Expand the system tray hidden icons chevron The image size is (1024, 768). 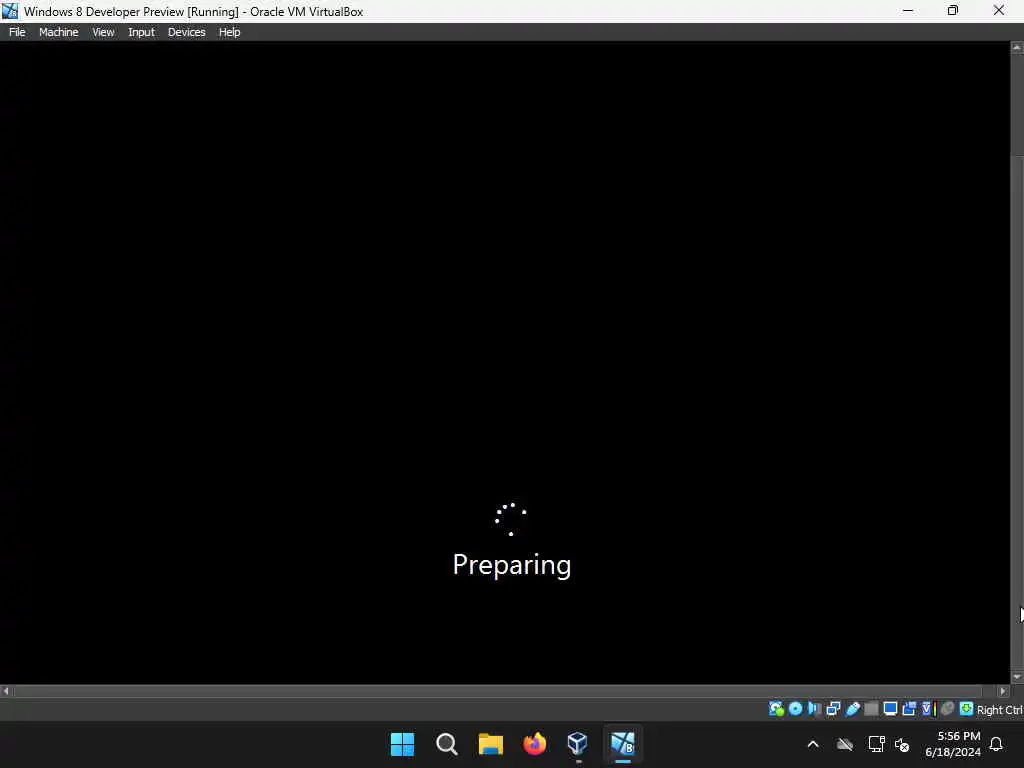pyautogui.click(x=813, y=744)
